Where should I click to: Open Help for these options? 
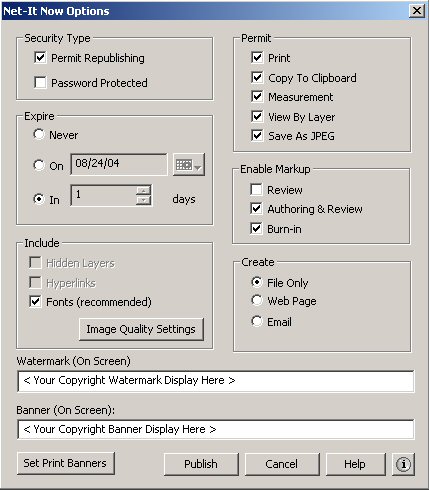tap(355, 464)
